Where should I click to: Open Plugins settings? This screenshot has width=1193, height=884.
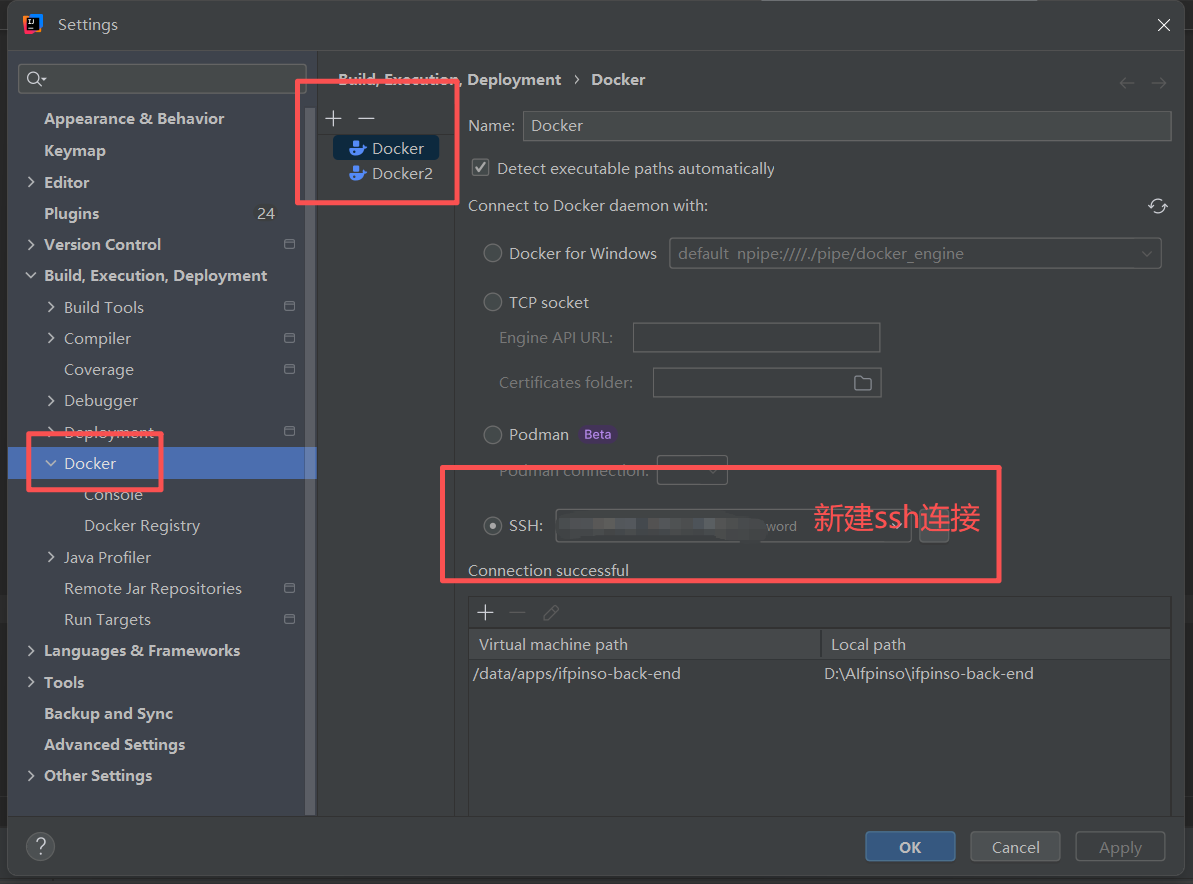click(x=72, y=213)
